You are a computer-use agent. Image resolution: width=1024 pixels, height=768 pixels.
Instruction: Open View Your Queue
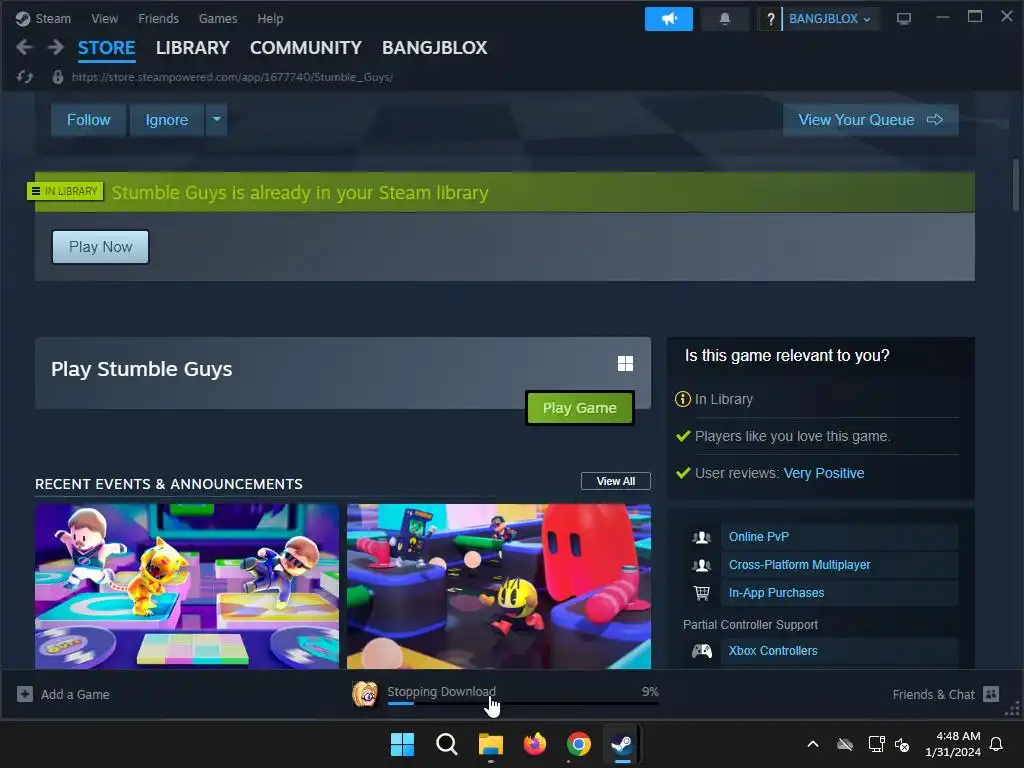pos(871,120)
